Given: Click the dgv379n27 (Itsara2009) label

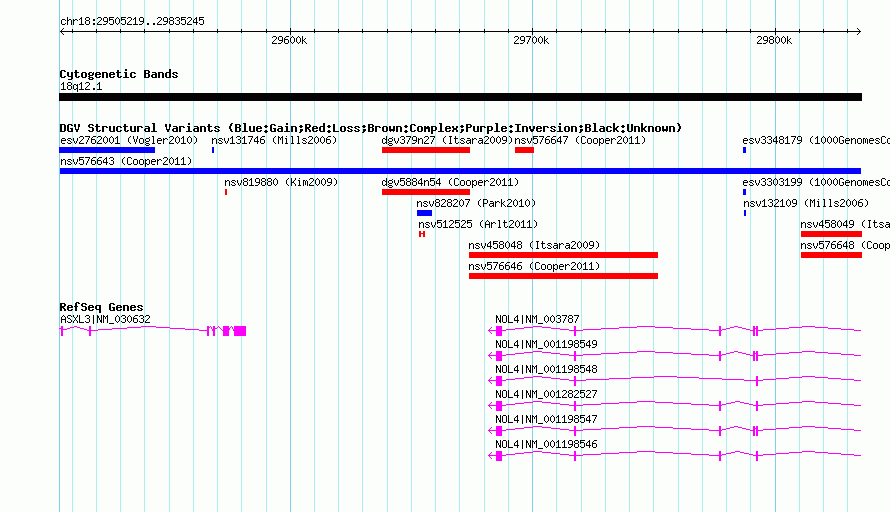Looking at the screenshot, I should (x=447, y=140).
